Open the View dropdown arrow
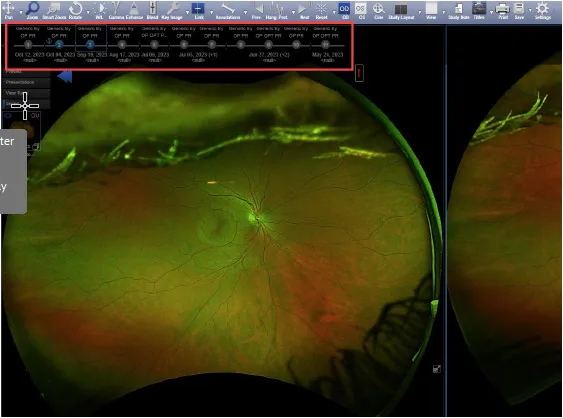 [444, 13]
